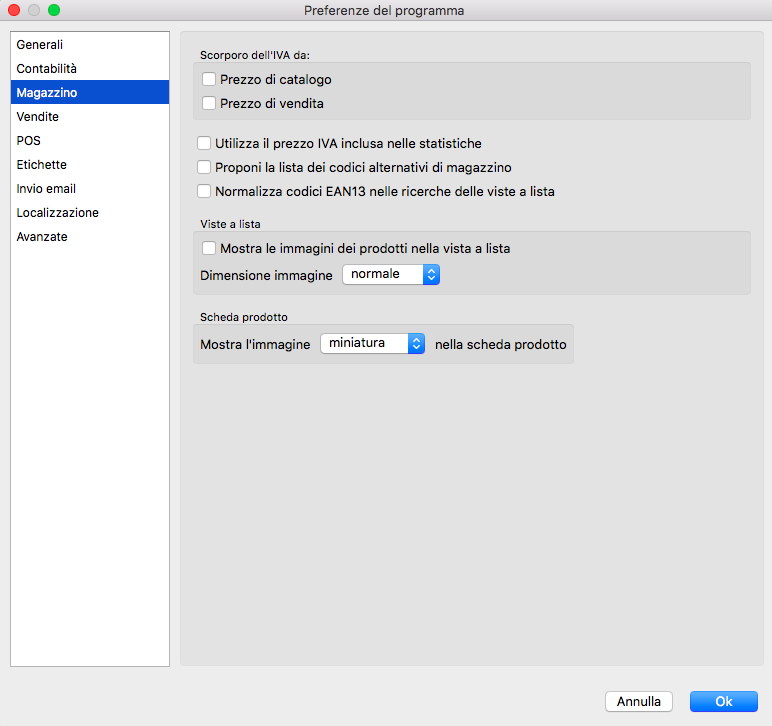
Task: Select Localizzazione in the sidebar
Action: (x=58, y=213)
